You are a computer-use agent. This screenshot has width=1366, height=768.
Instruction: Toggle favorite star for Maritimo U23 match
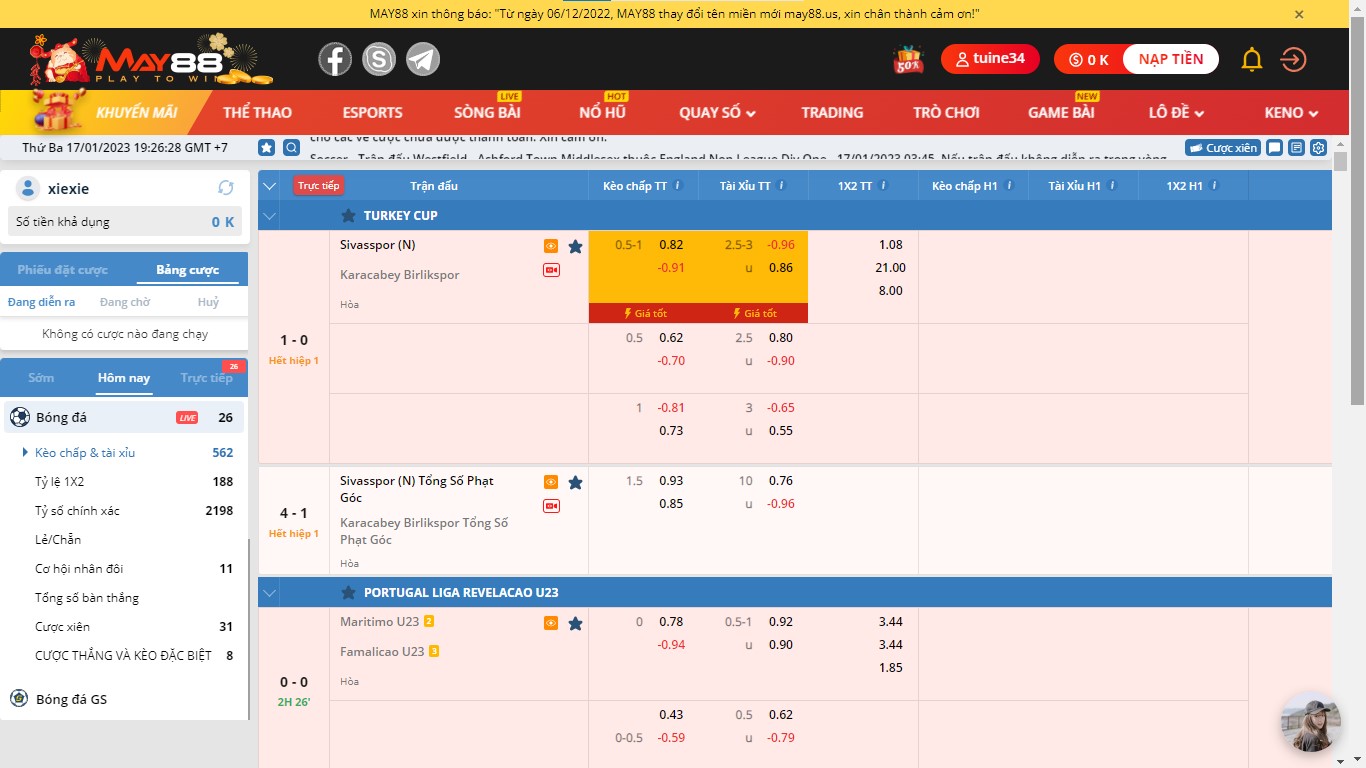[575, 623]
